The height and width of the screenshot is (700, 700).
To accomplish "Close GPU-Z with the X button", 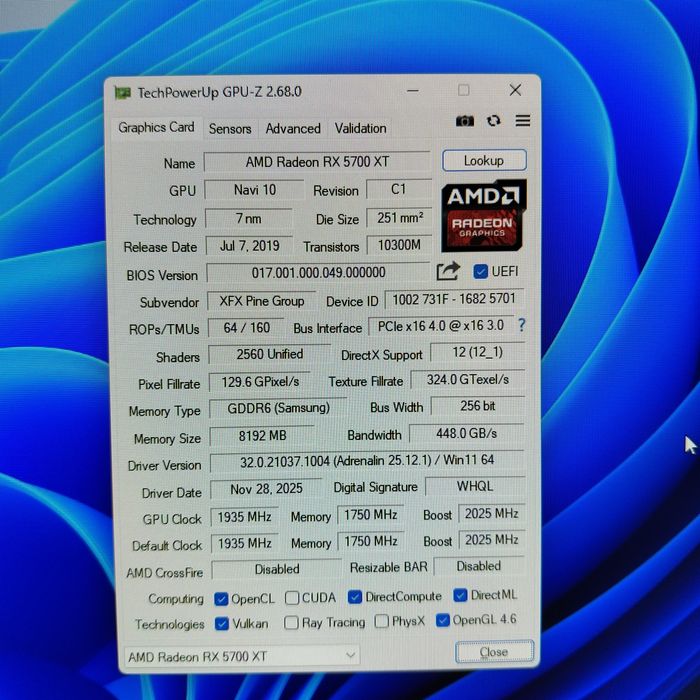I will (515, 90).
